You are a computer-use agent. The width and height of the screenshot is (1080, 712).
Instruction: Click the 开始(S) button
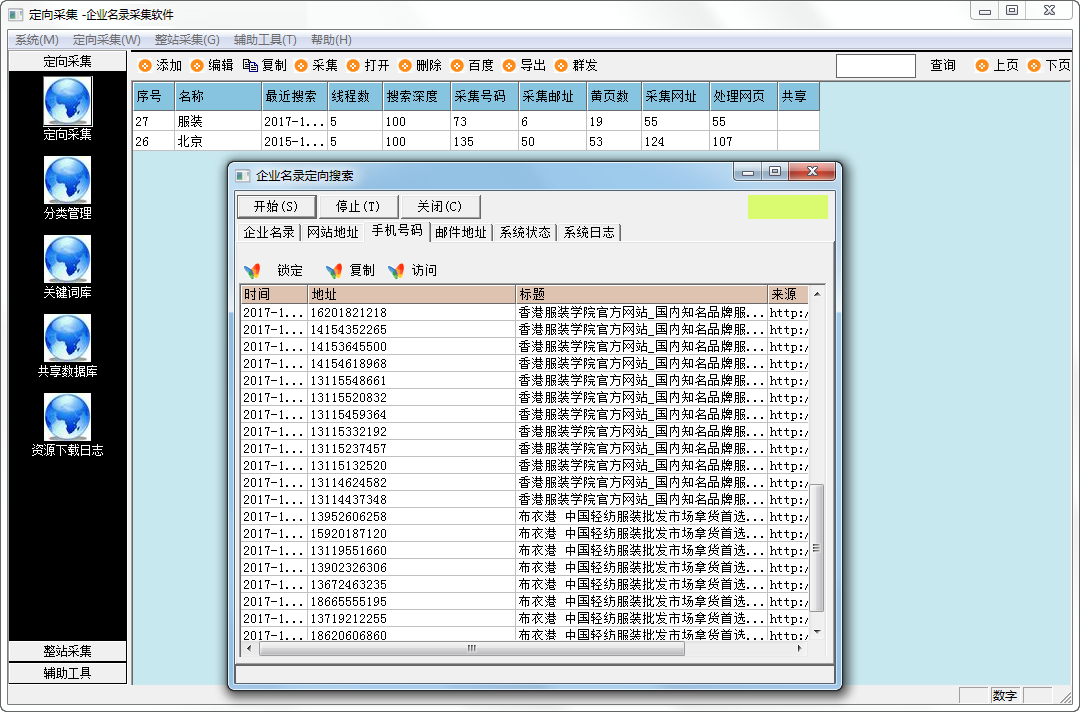[276, 207]
